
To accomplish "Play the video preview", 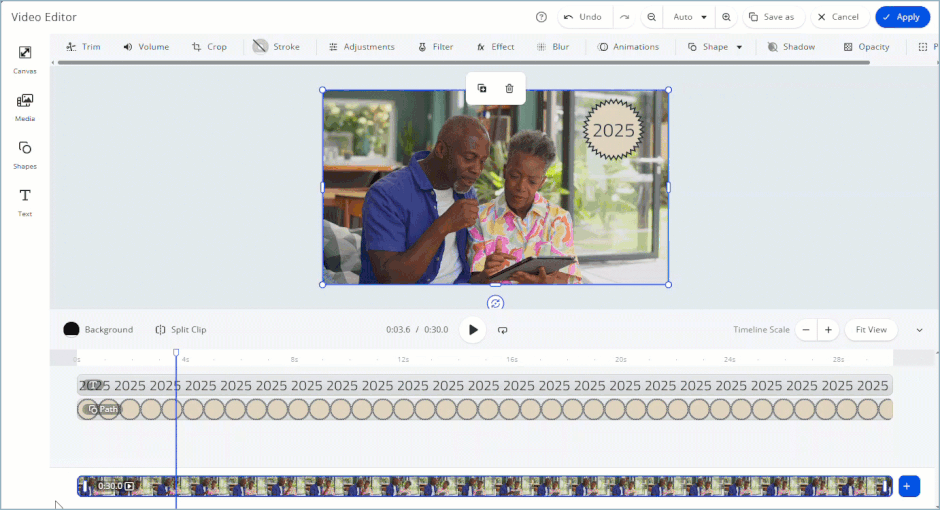I will 473,330.
